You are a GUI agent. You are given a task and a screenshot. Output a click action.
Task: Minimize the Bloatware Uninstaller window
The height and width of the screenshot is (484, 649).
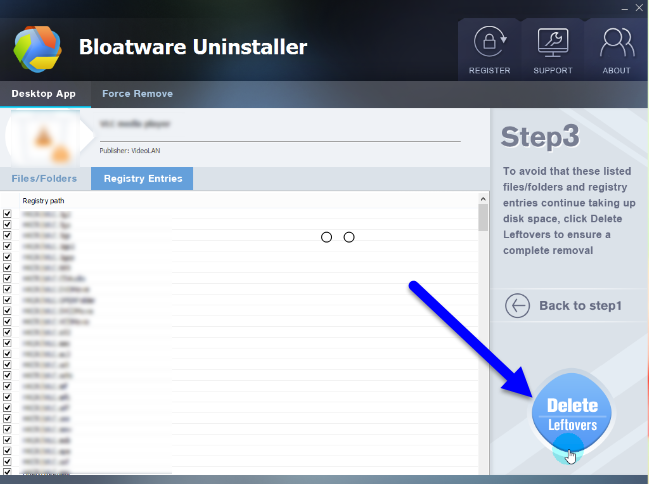pos(625,8)
